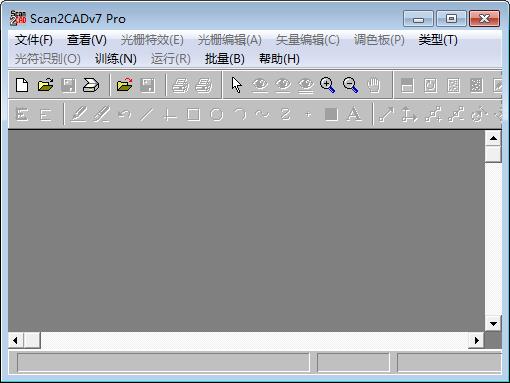510x383 pixels.
Task: Click the undo curved arrow icon
Action: (124, 115)
